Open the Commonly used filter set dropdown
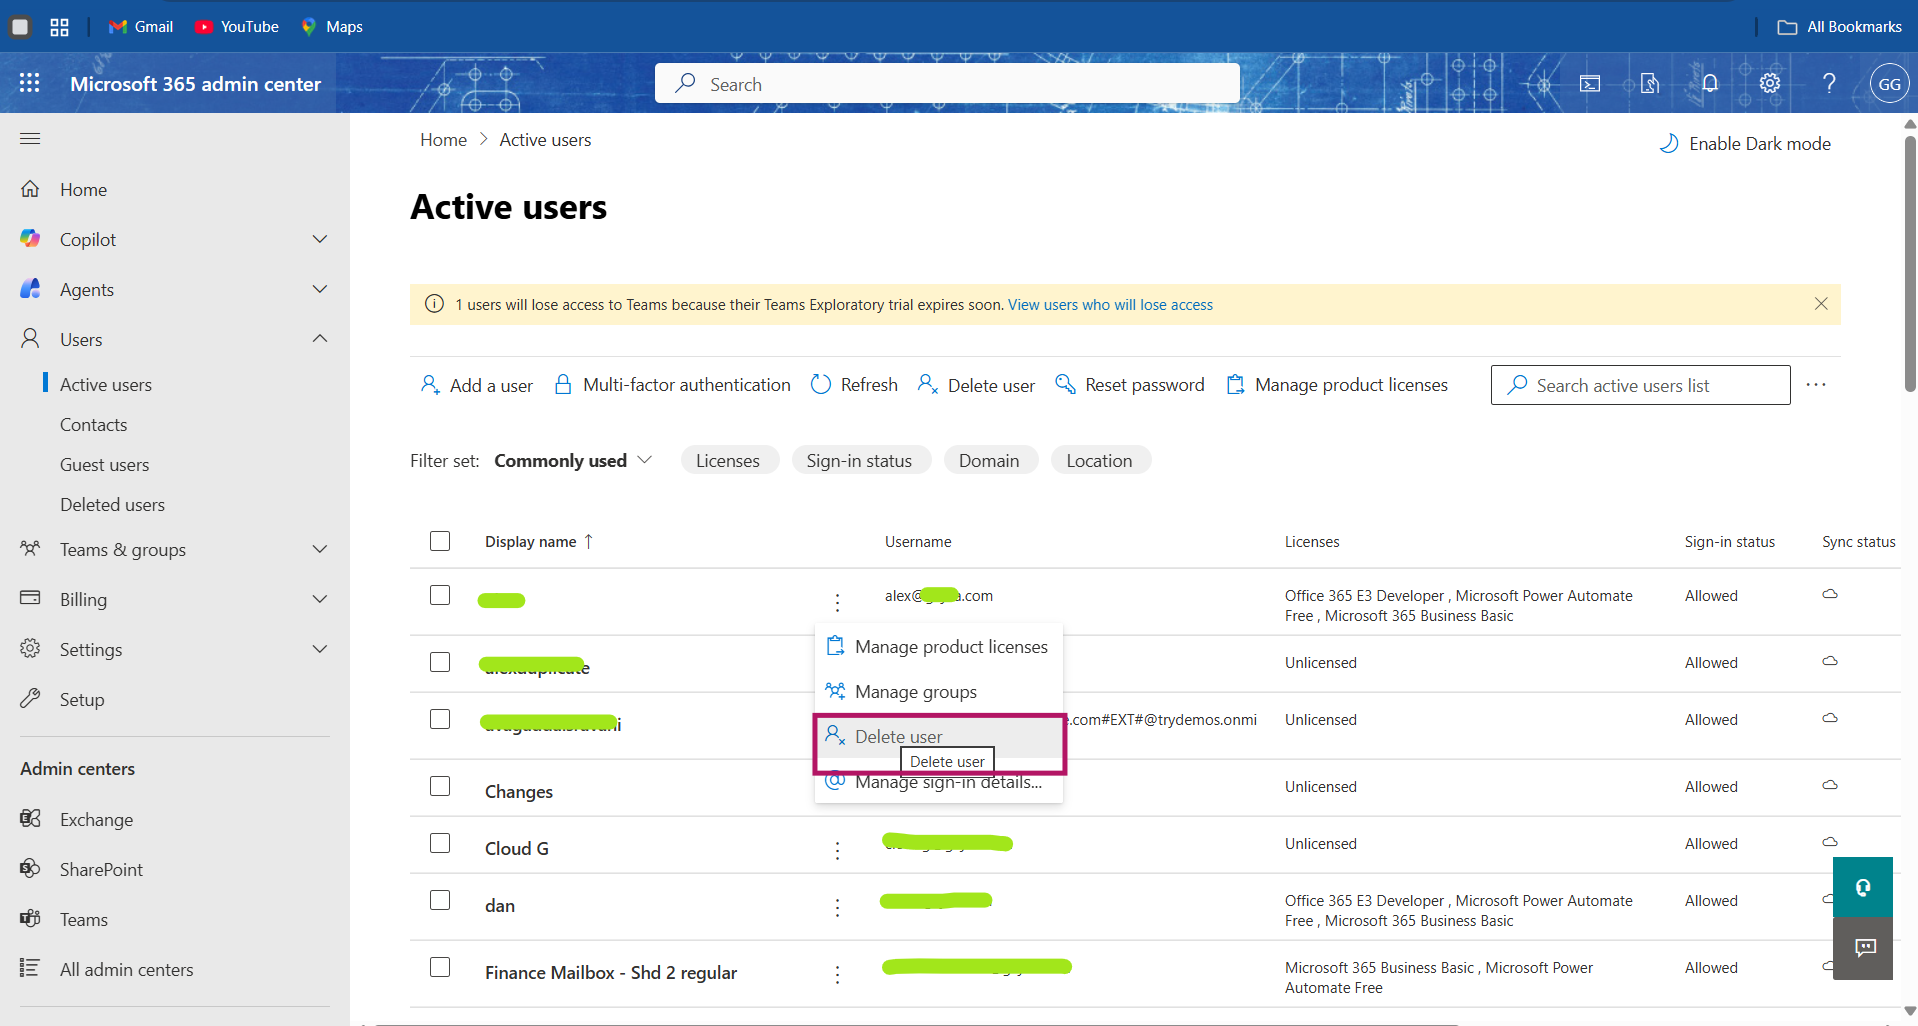1918x1026 pixels. (573, 461)
